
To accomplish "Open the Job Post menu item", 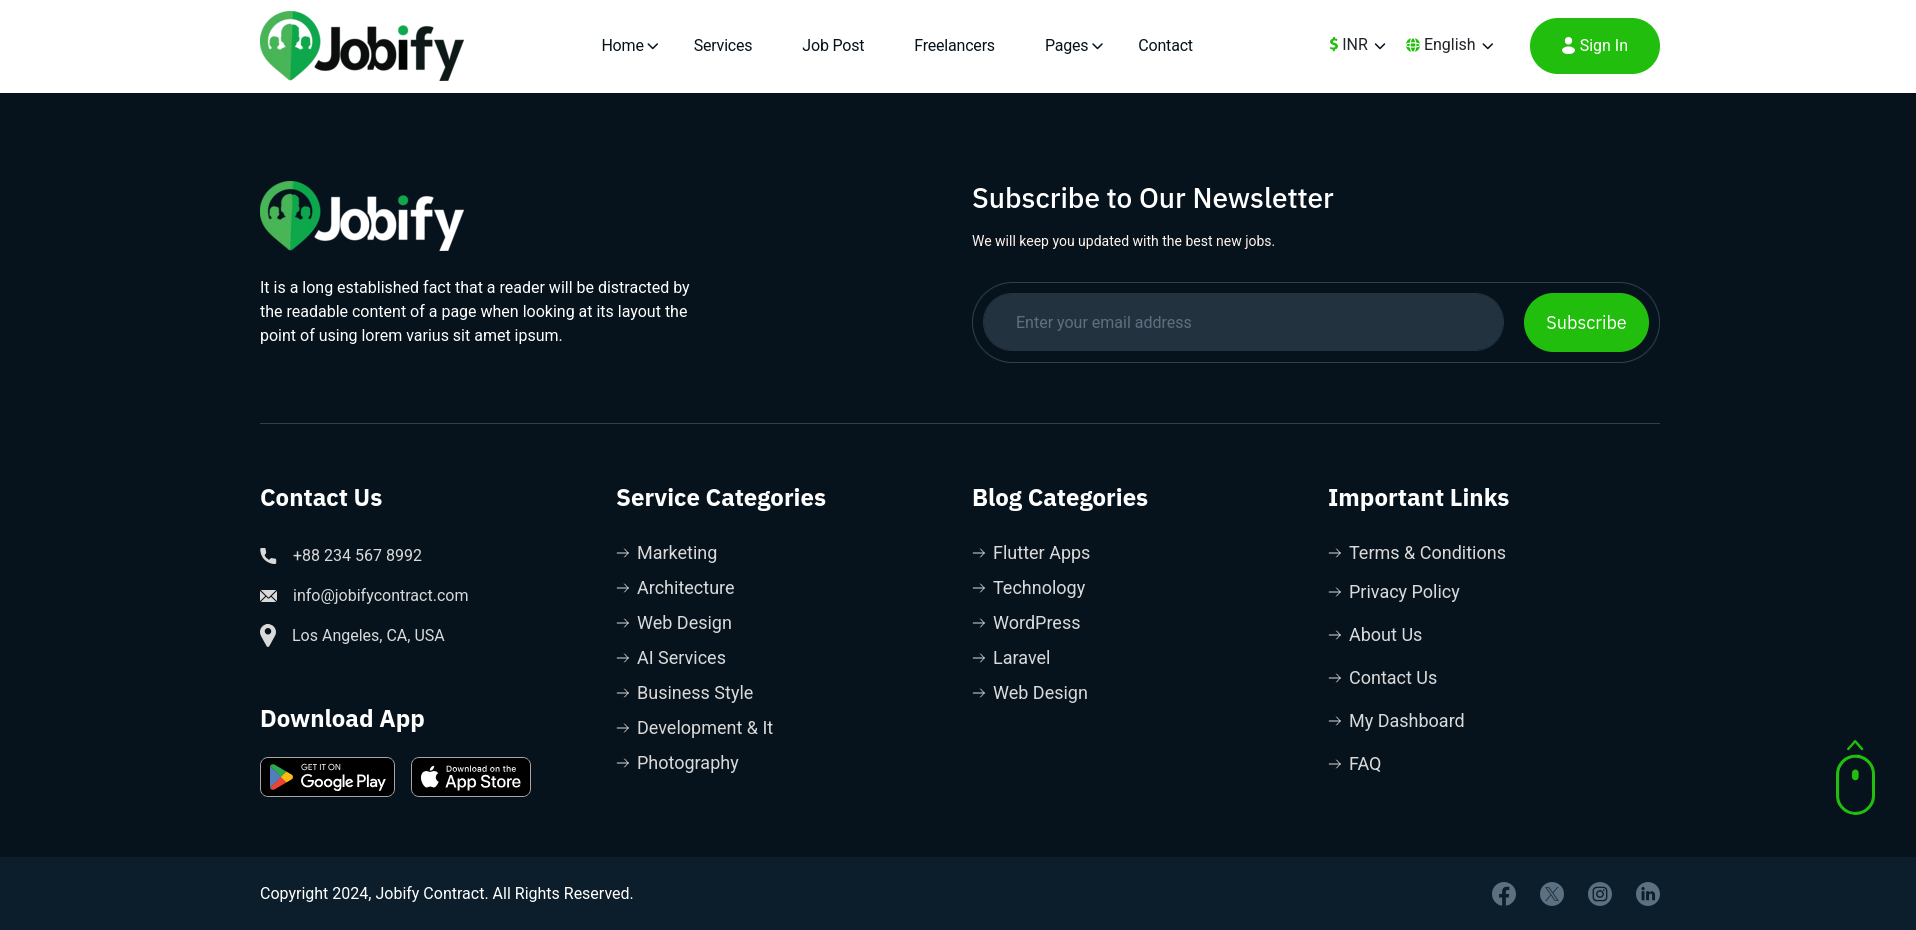I will point(833,46).
